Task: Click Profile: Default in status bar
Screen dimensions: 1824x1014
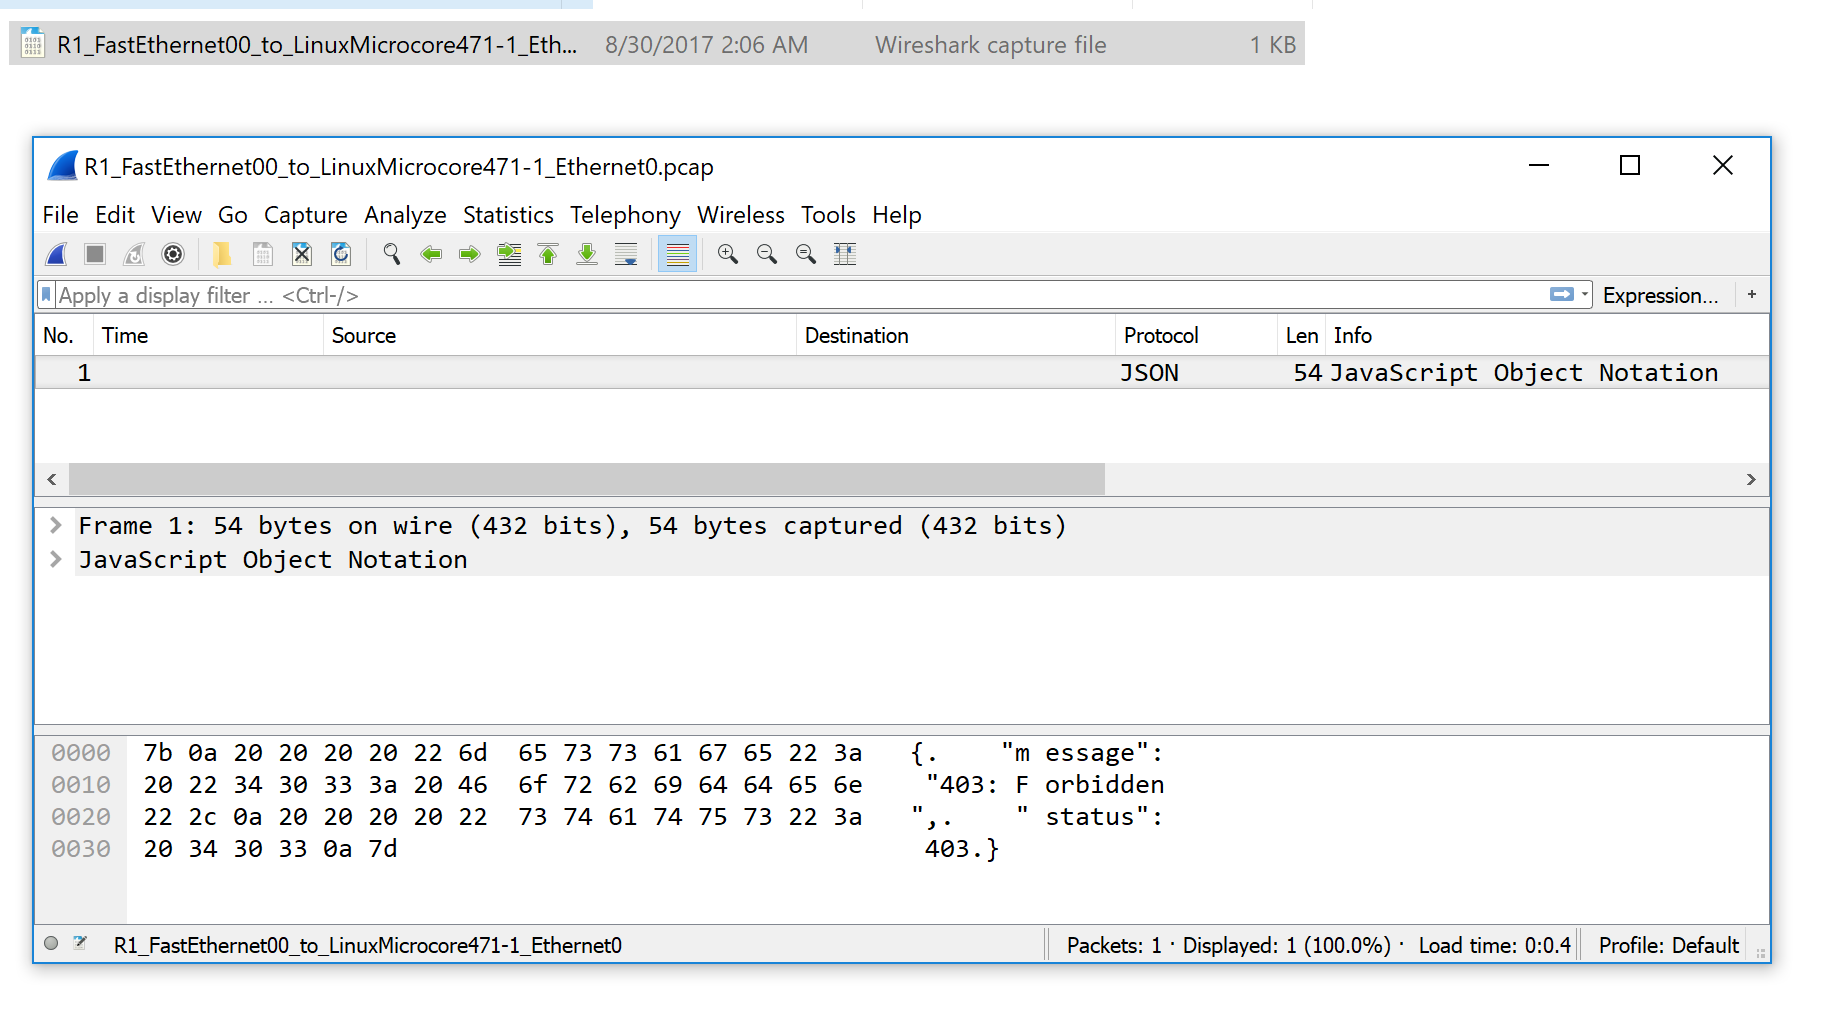Action: (1668, 945)
